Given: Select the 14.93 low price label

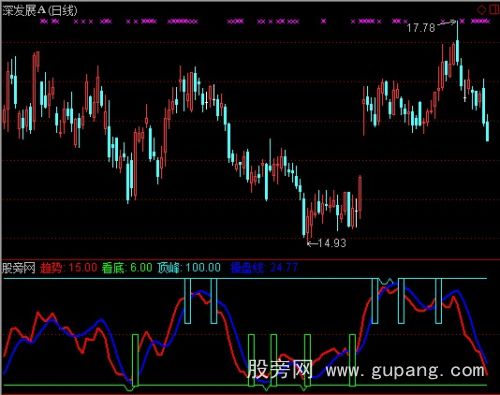Looking at the screenshot, I should pyautogui.click(x=332, y=243).
